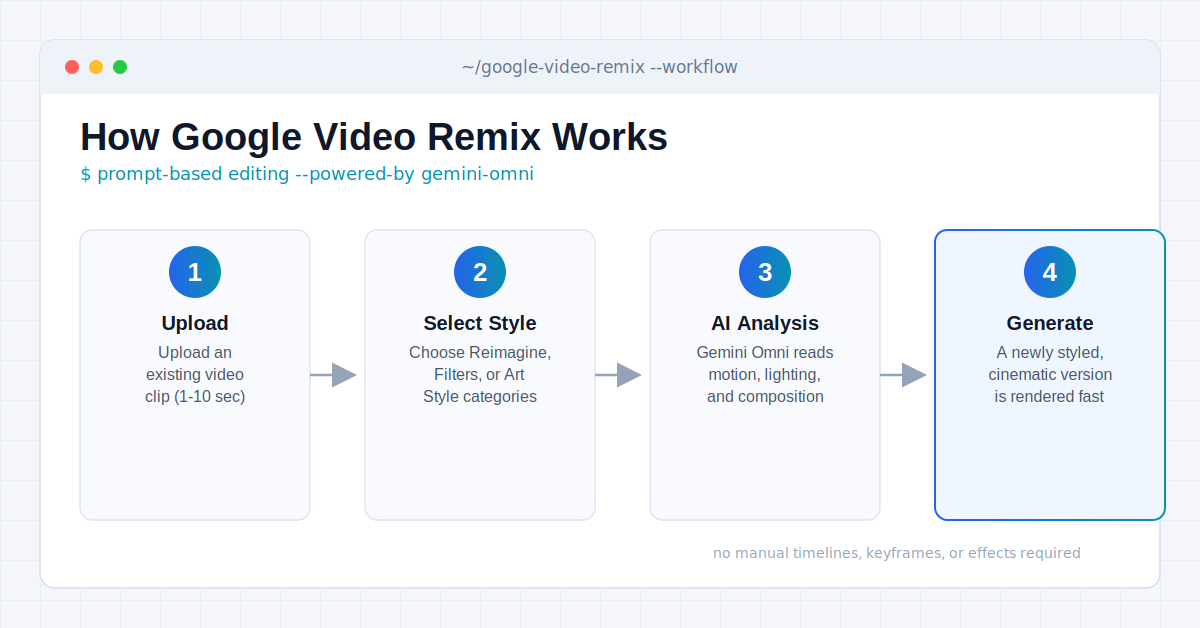Select the step 4 circle badge
The width and height of the screenshot is (1200, 628).
tap(1050, 272)
